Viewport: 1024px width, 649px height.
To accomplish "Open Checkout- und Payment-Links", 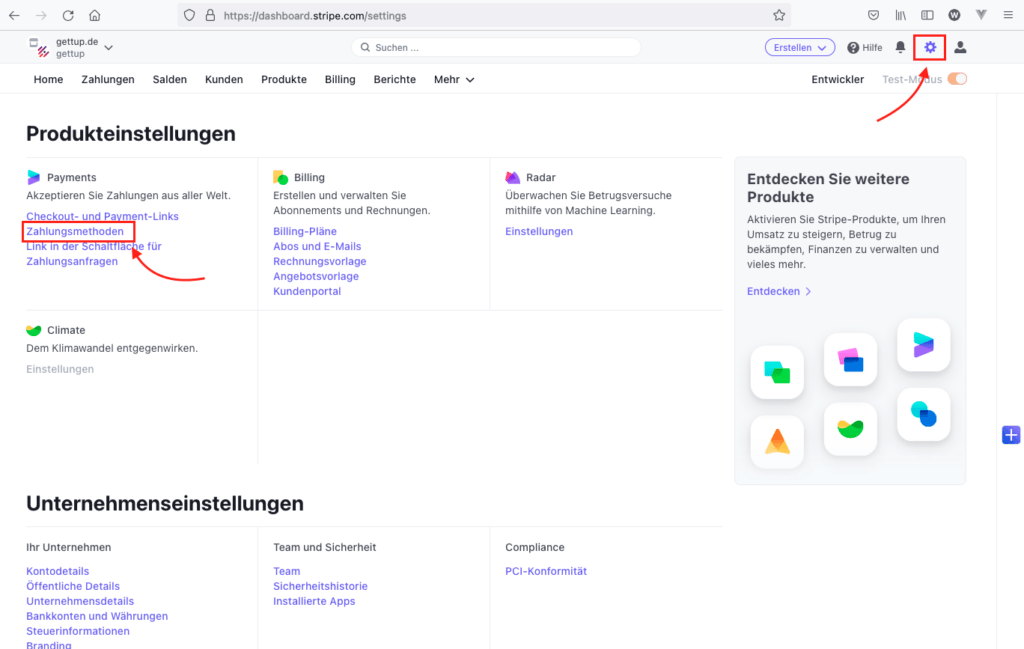I will (x=102, y=216).
